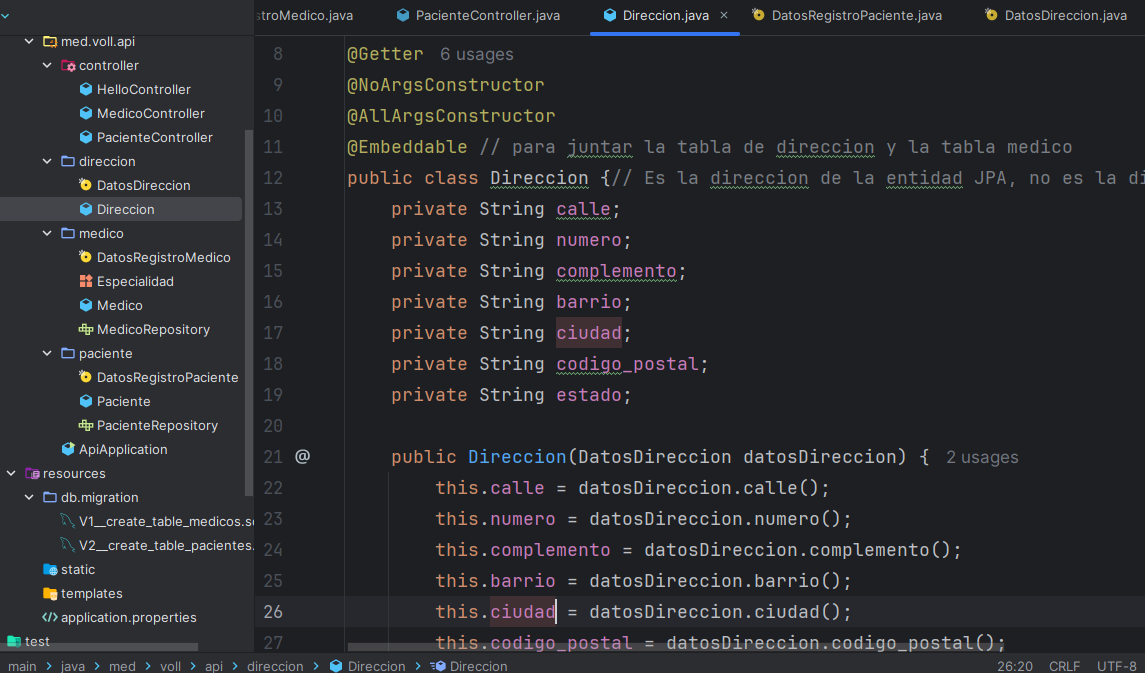Screen dimensions: 1145x673
Task: Click the @AllArgsConstructor annotation
Action: pos(451,116)
